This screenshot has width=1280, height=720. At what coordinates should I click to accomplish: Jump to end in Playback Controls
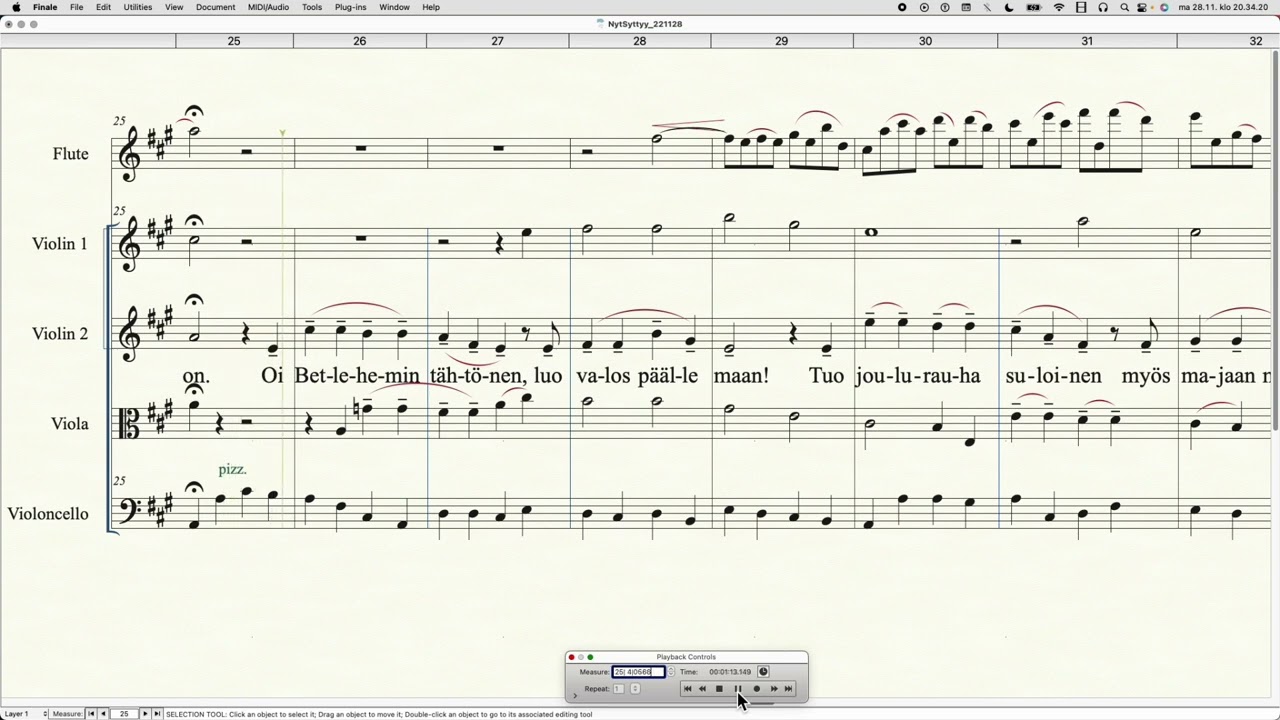(x=788, y=688)
